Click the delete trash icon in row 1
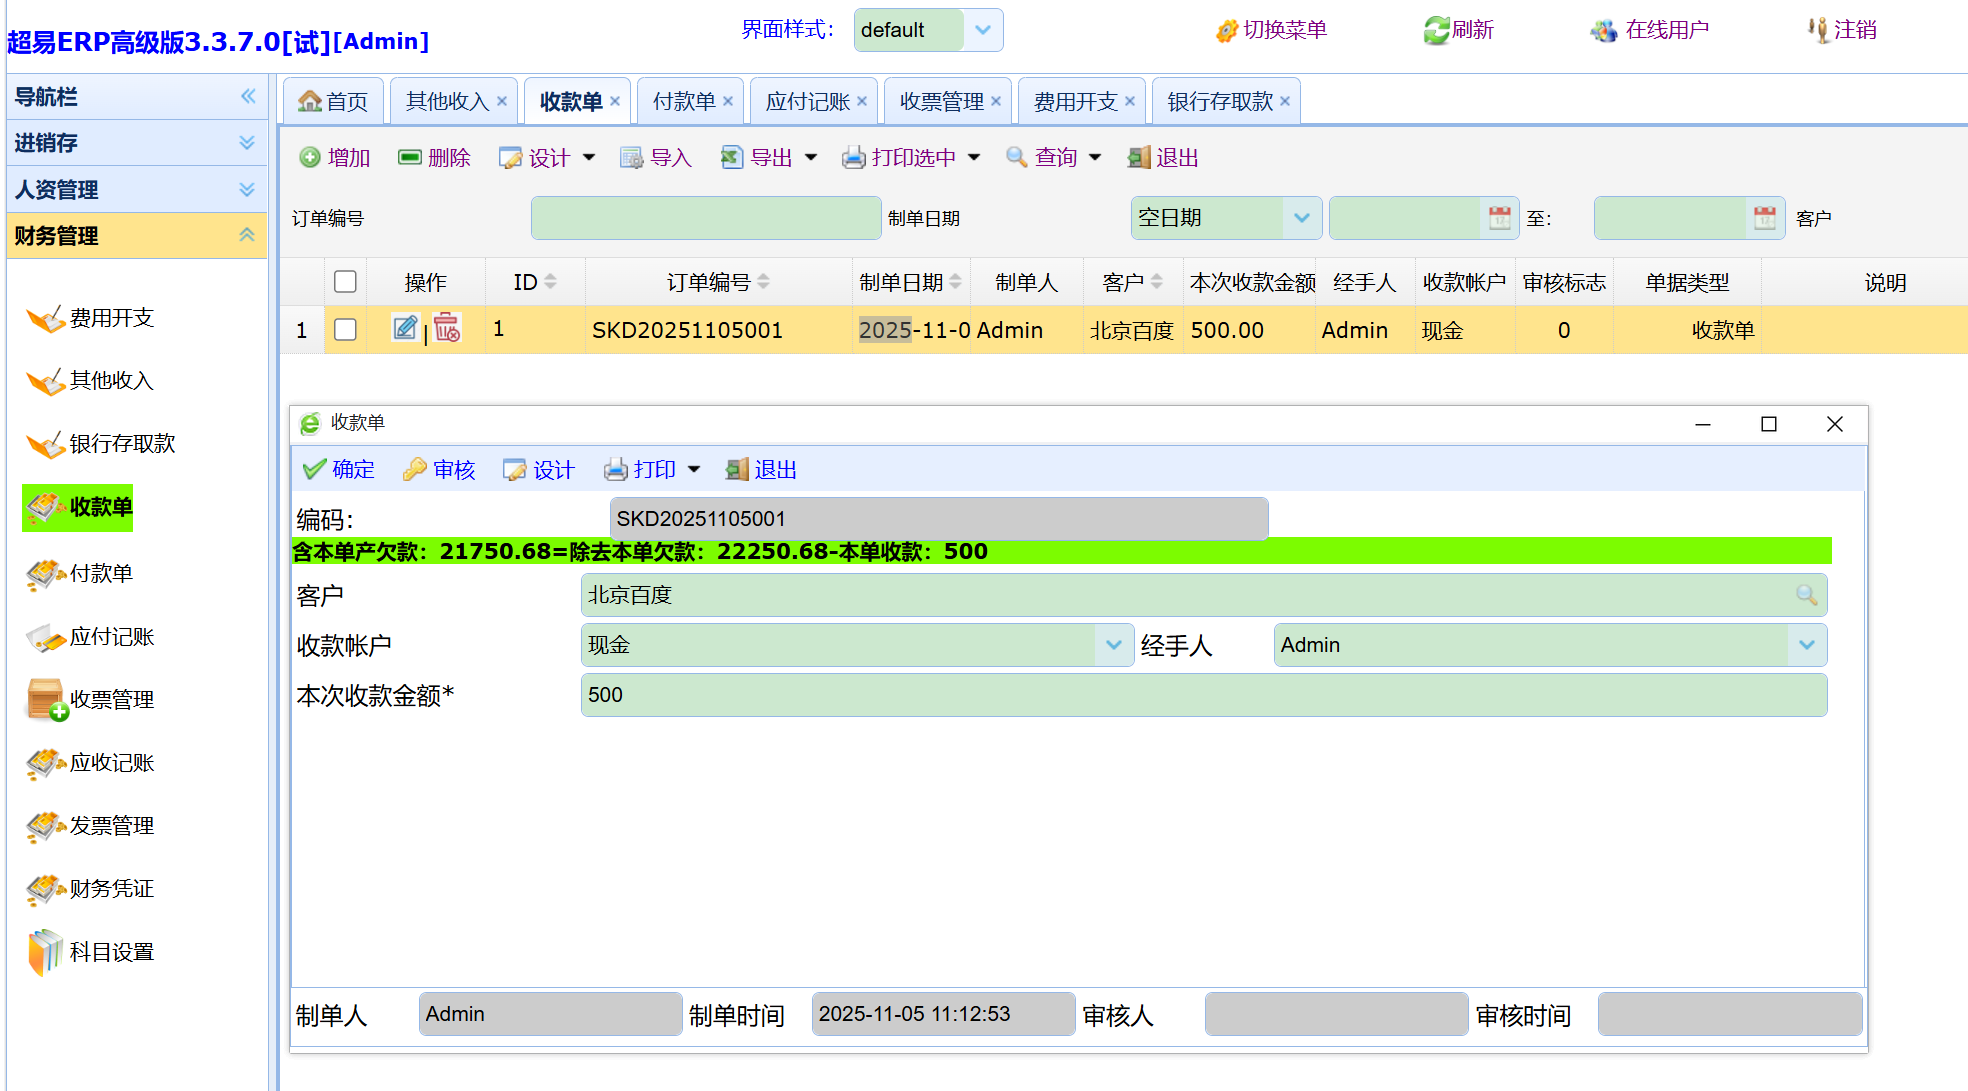The image size is (1968, 1091). [x=447, y=328]
